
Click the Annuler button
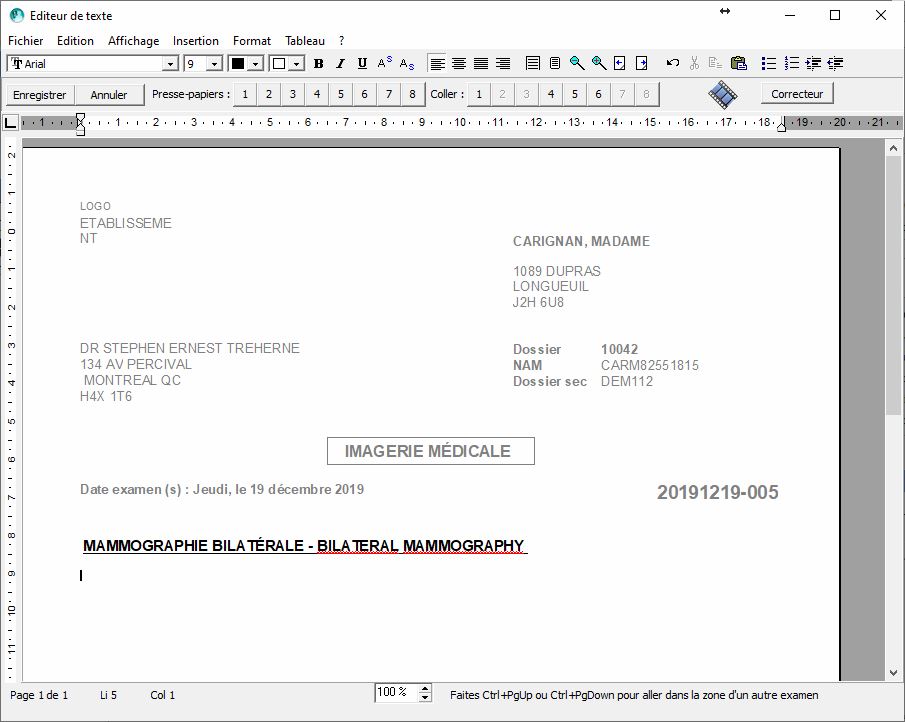(x=109, y=95)
